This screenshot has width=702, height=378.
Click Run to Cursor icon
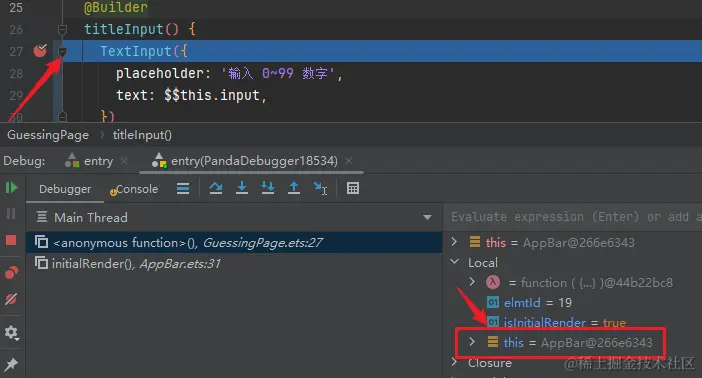point(320,189)
